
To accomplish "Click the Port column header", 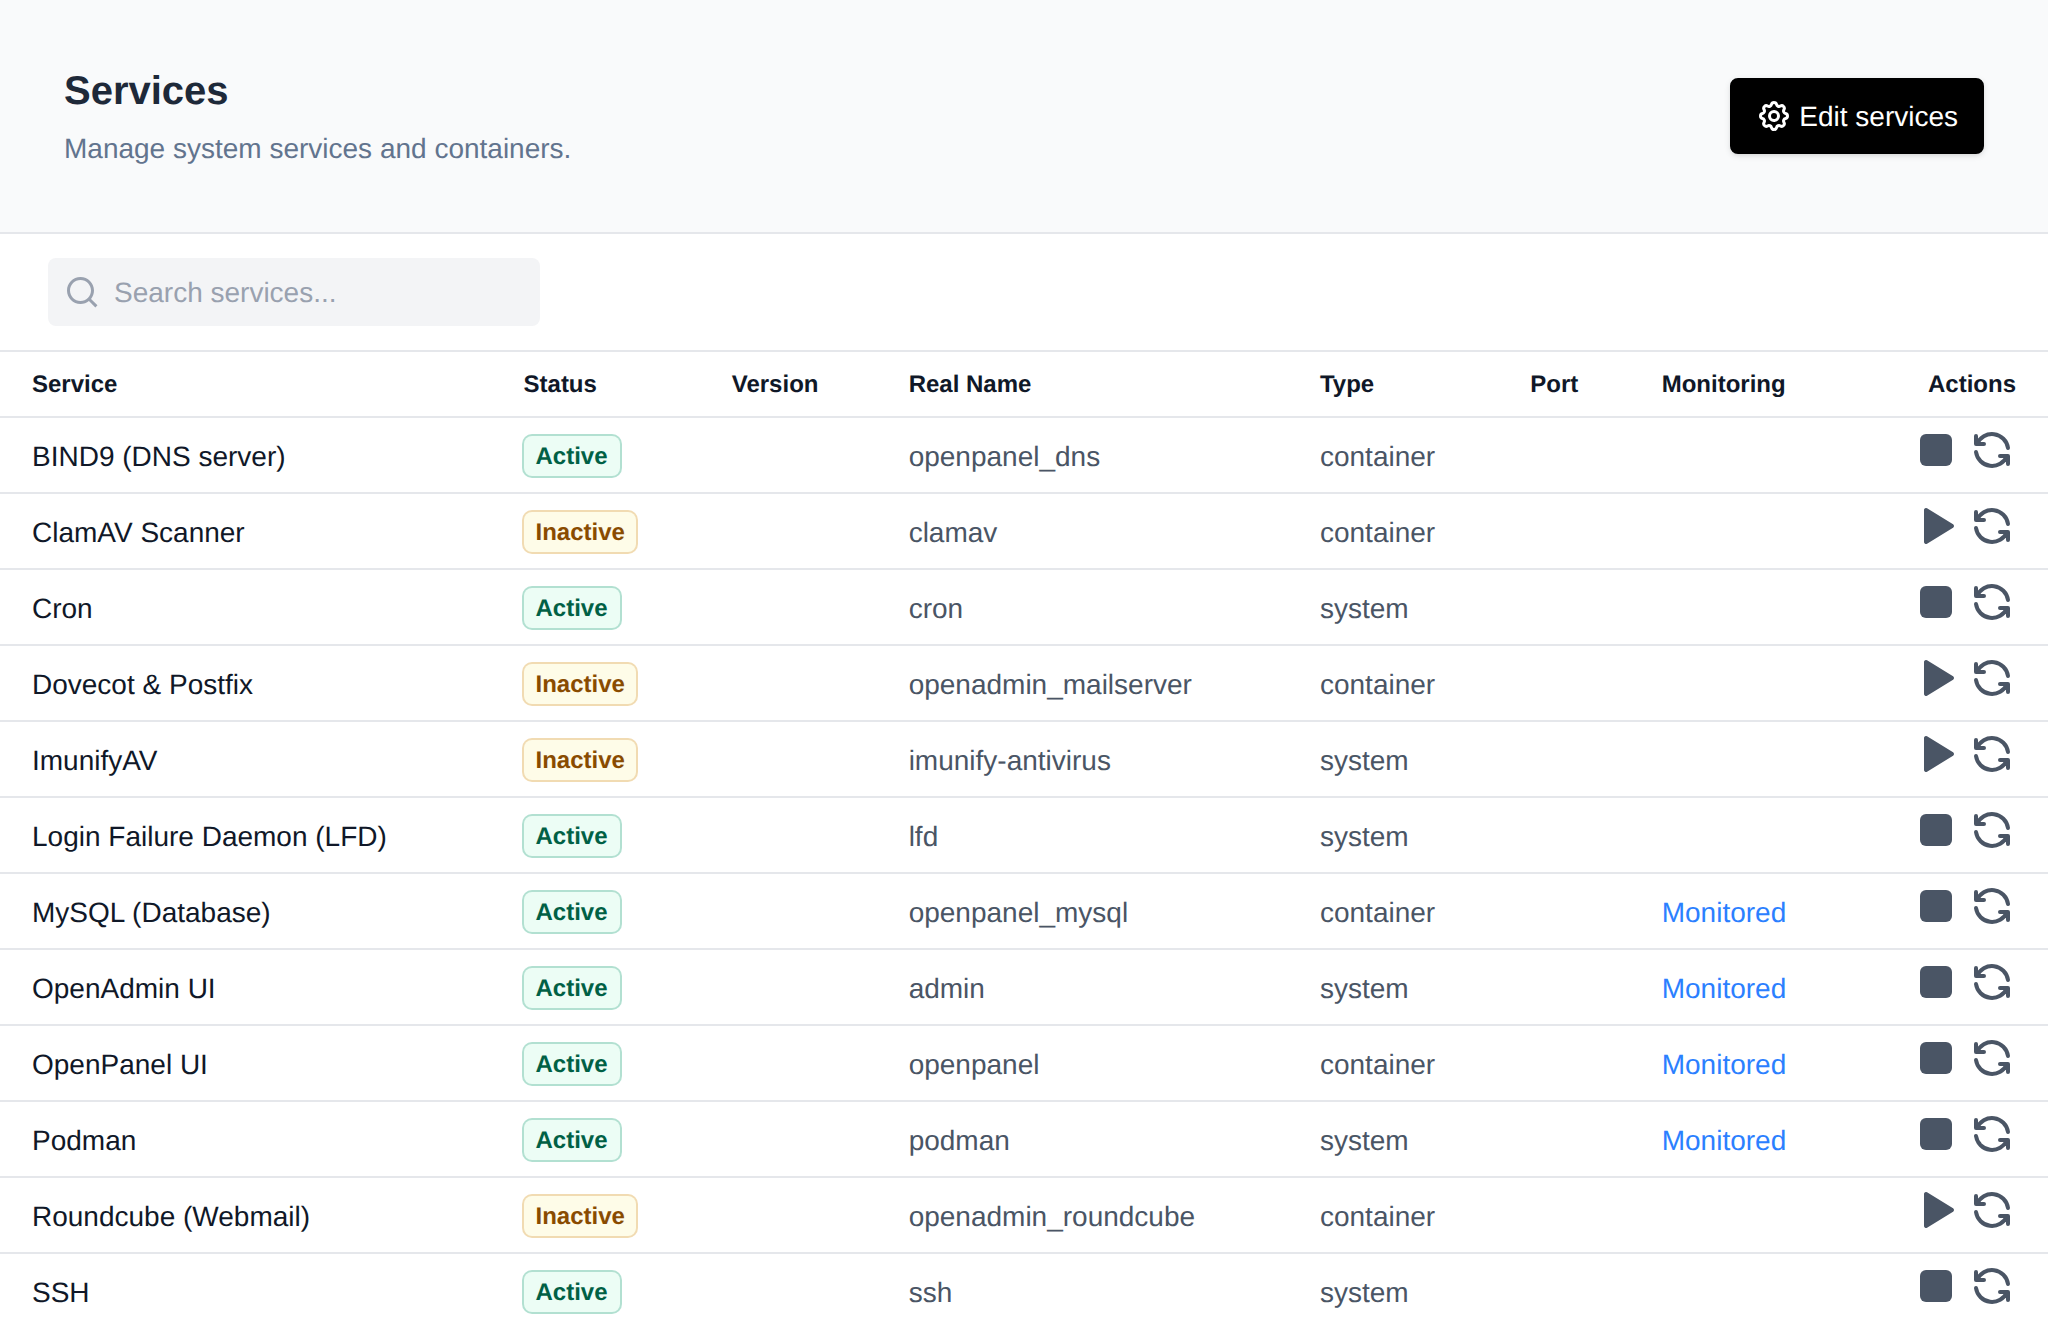I will point(1554,384).
